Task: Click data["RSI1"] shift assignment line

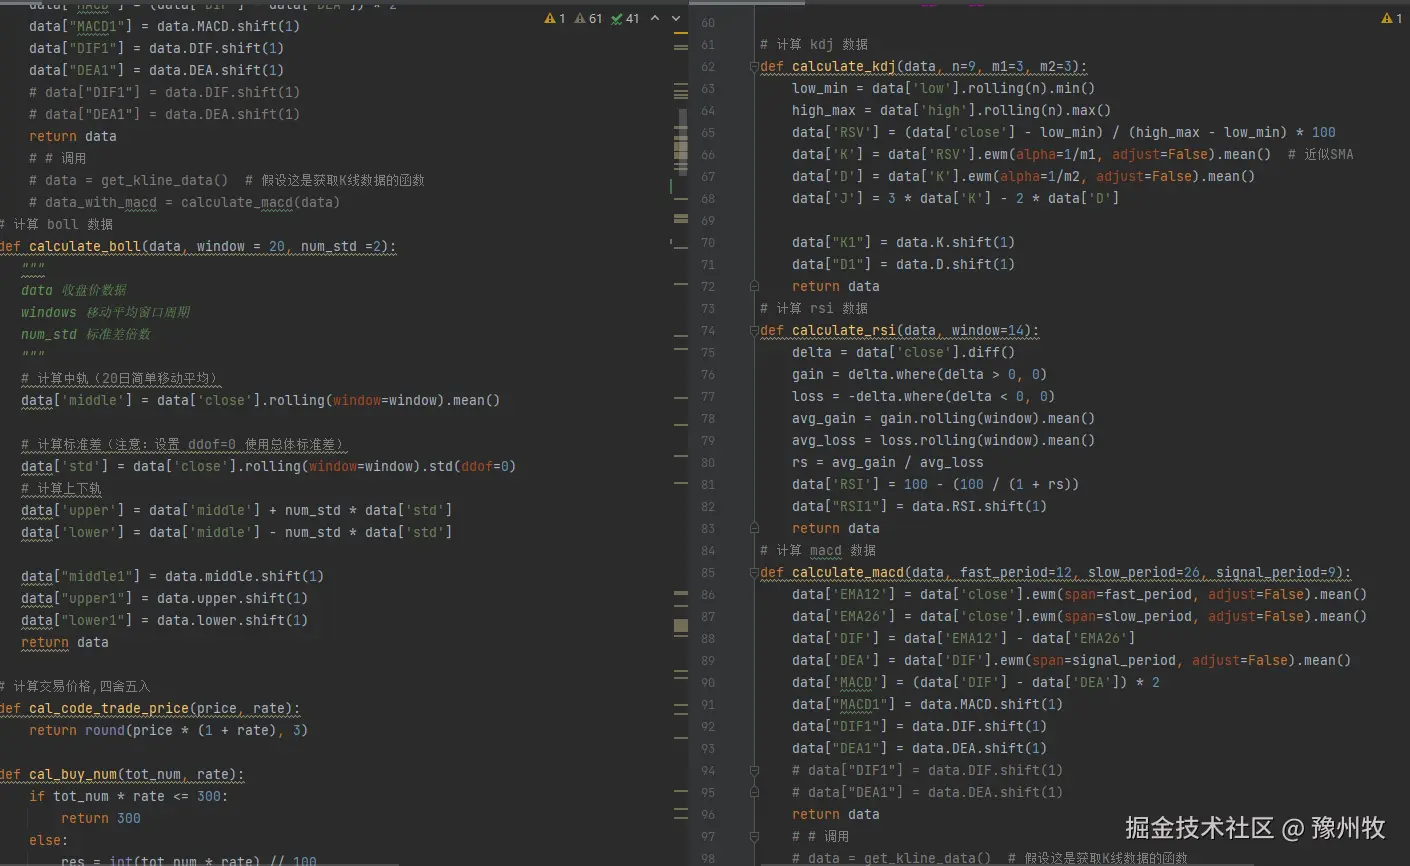Action: [920, 507]
